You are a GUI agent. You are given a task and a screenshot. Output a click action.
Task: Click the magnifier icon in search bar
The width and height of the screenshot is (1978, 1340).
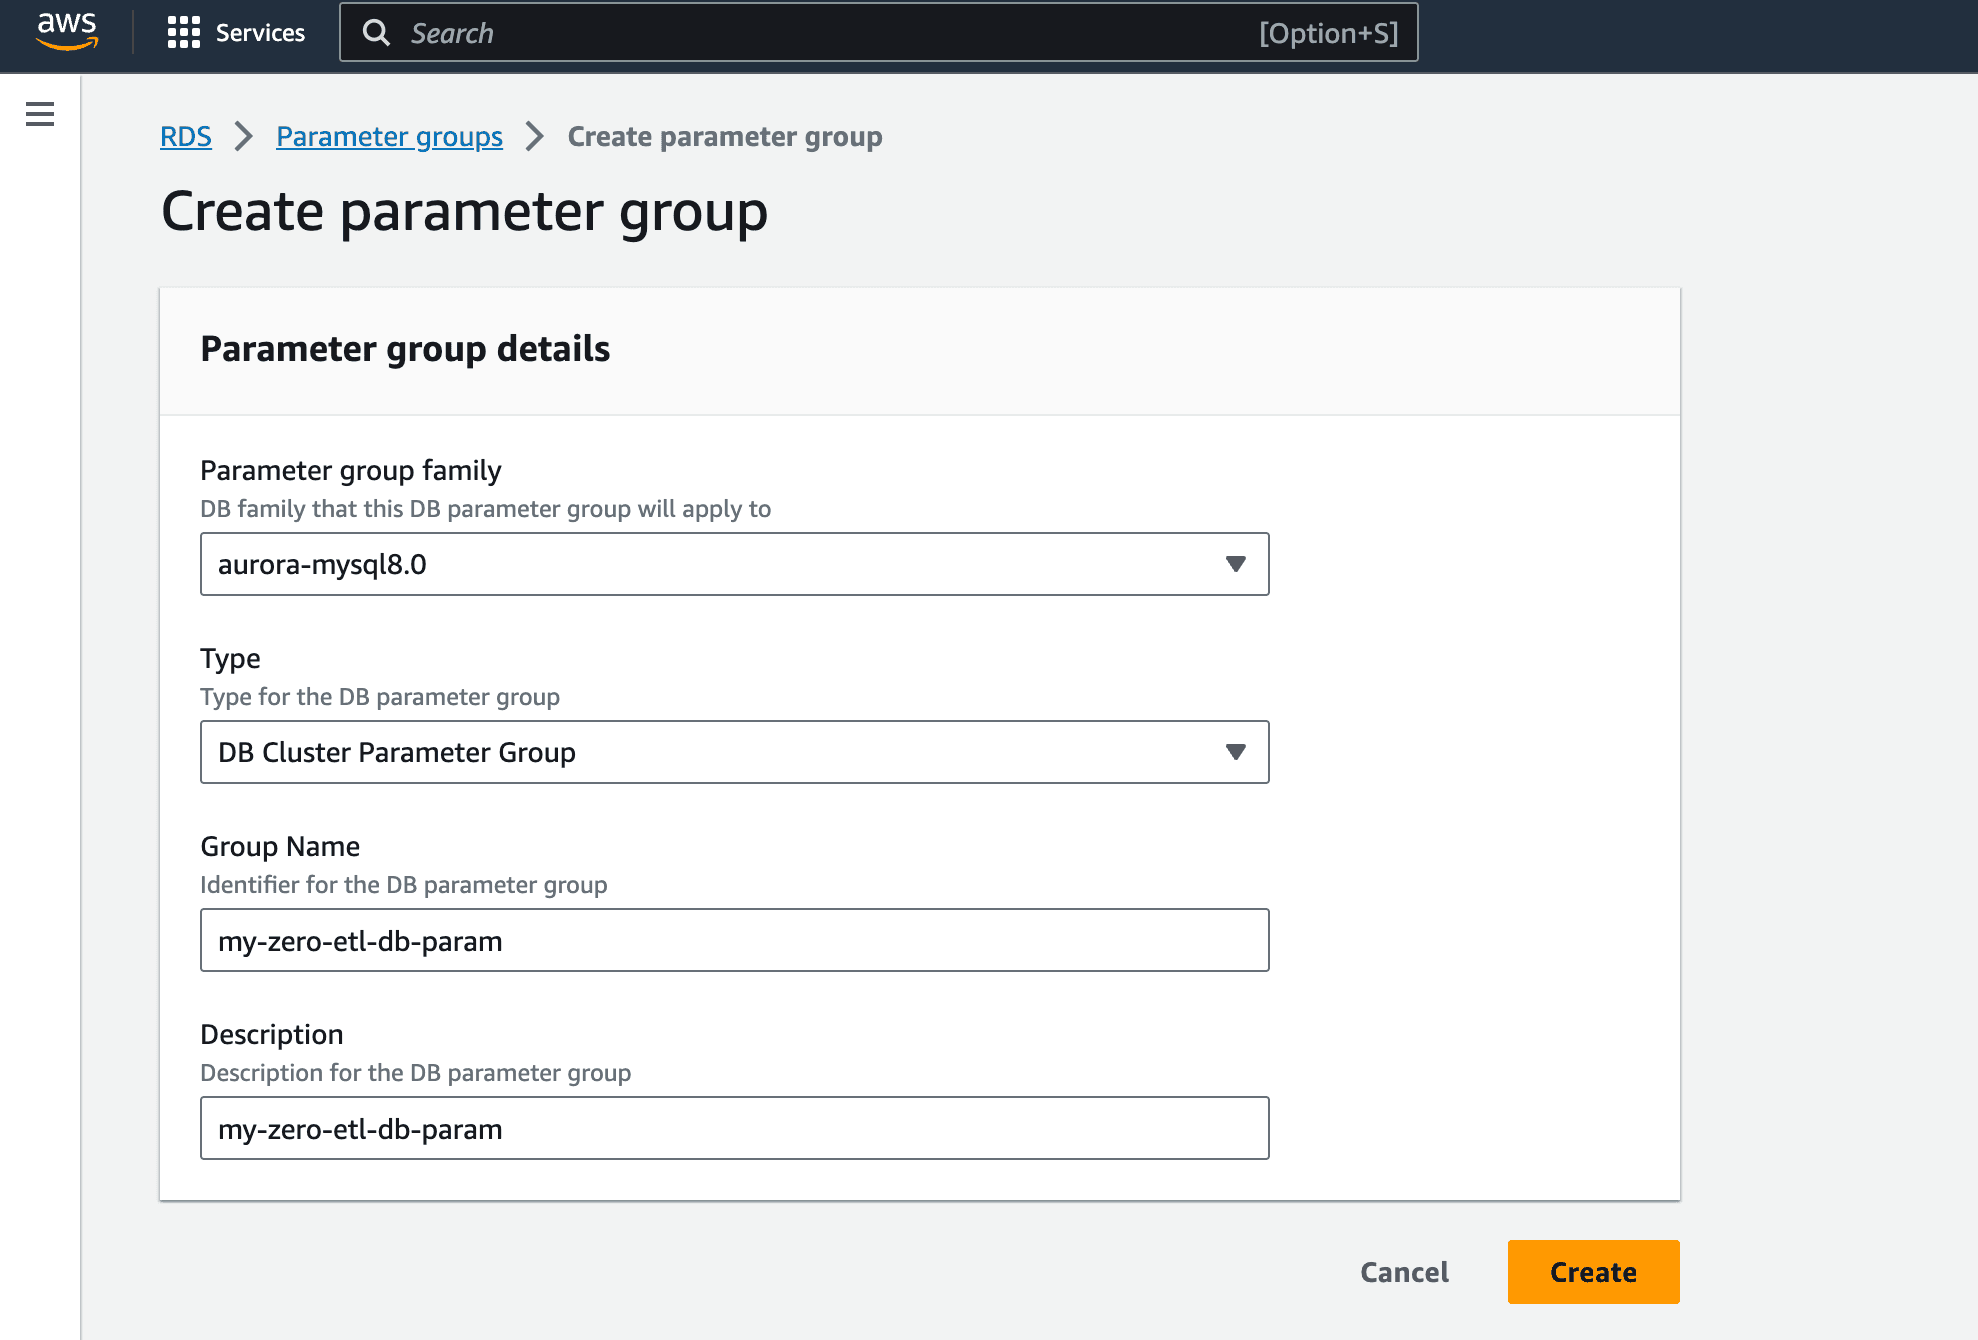376,33
